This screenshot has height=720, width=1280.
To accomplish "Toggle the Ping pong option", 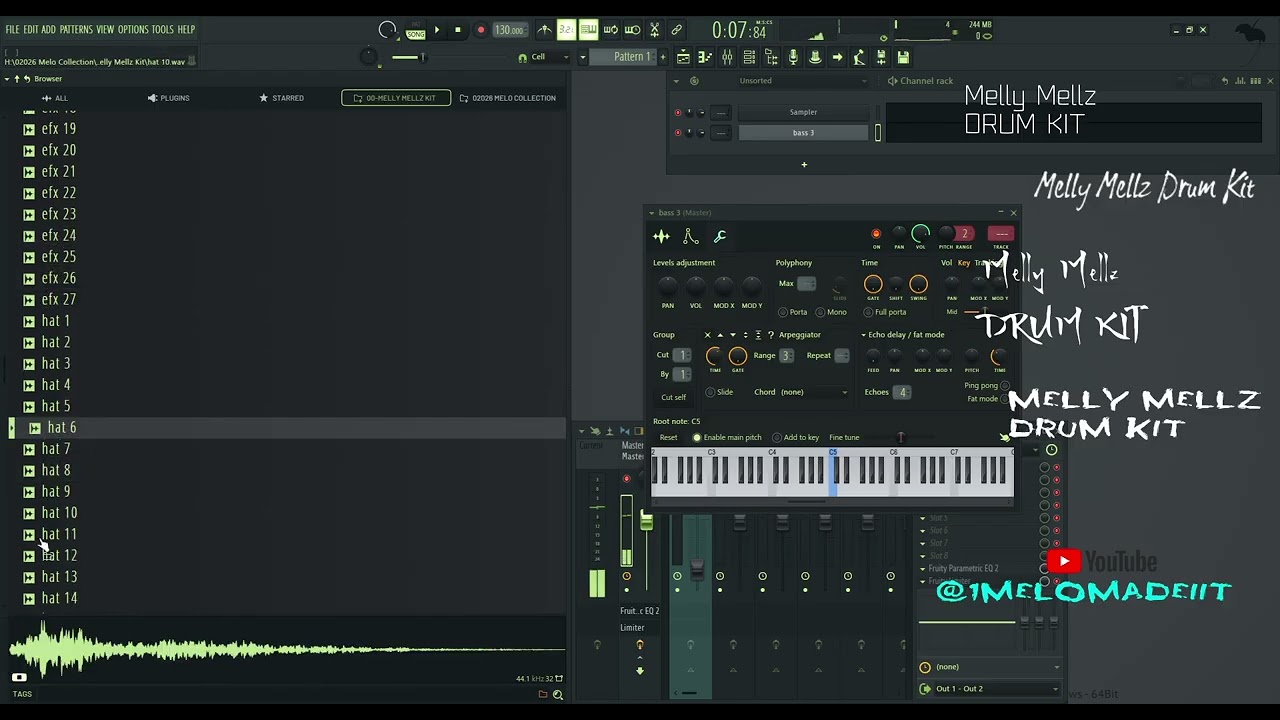I will pos(986,385).
